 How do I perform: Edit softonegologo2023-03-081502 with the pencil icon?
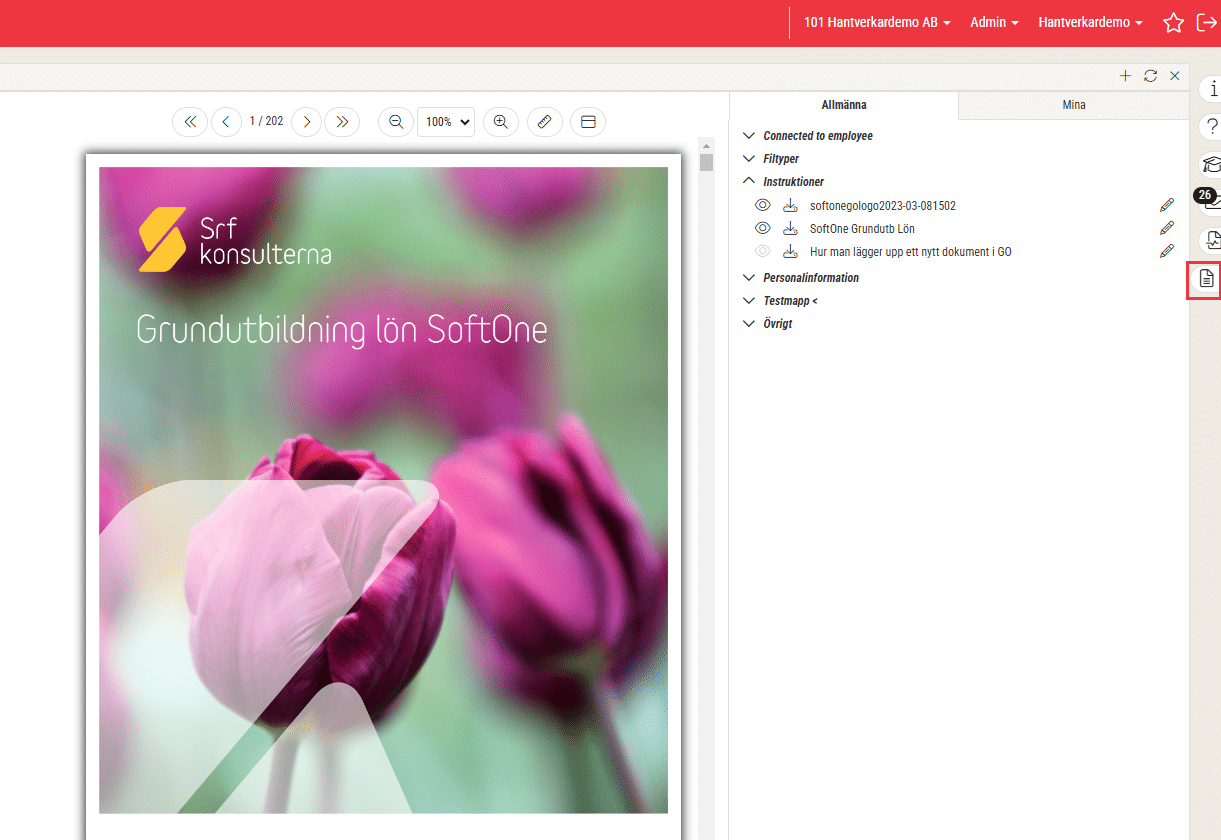pyautogui.click(x=1167, y=205)
